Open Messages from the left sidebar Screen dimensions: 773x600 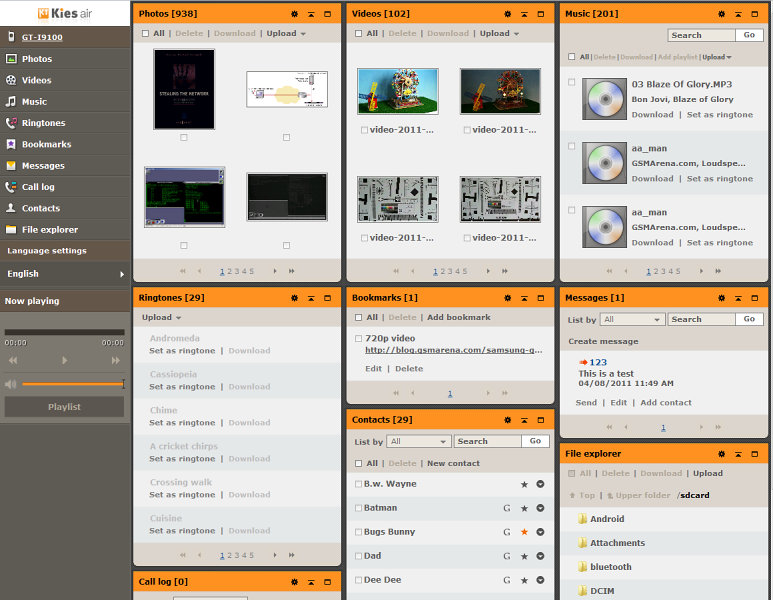42,166
